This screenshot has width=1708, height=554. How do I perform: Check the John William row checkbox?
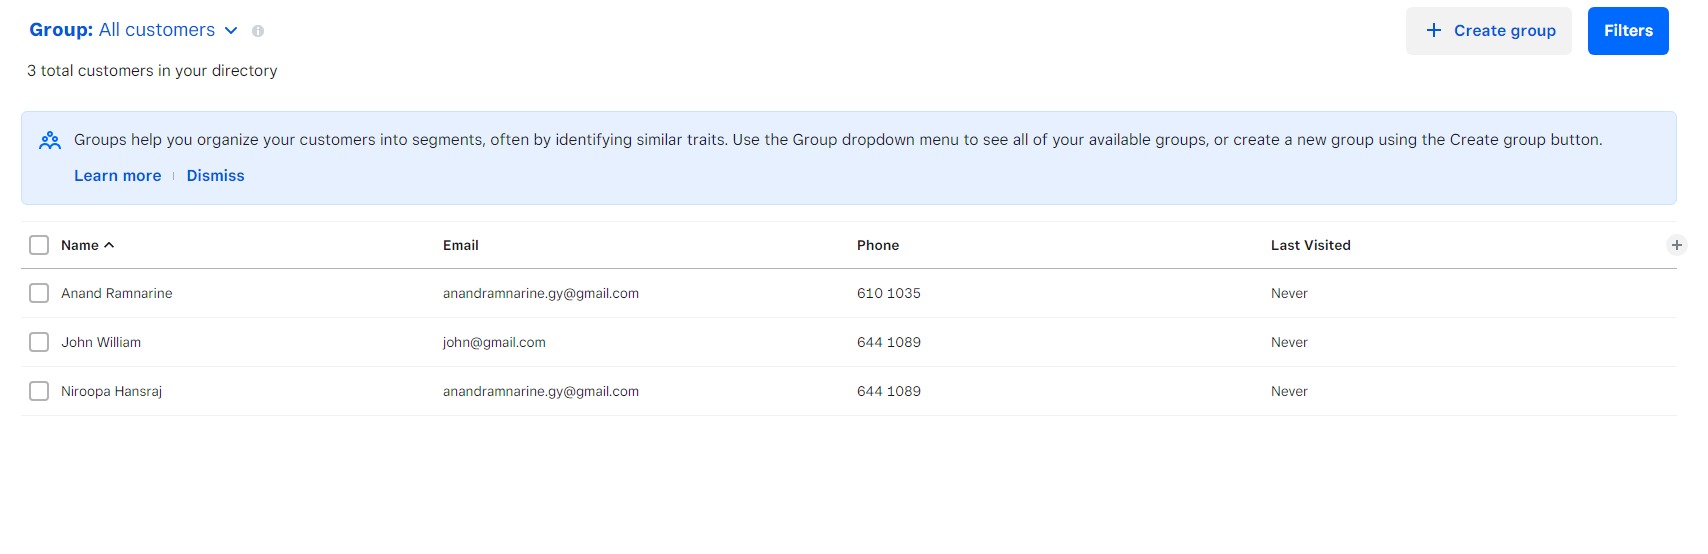click(39, 342)
